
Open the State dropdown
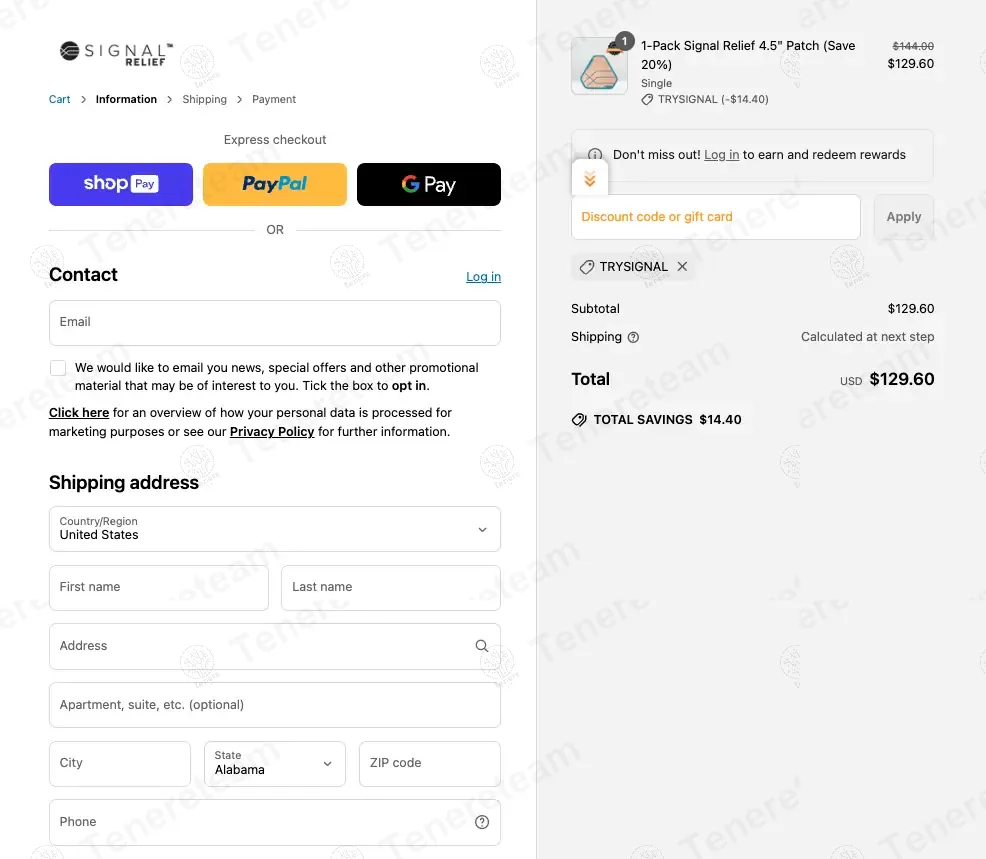[274, 763]
